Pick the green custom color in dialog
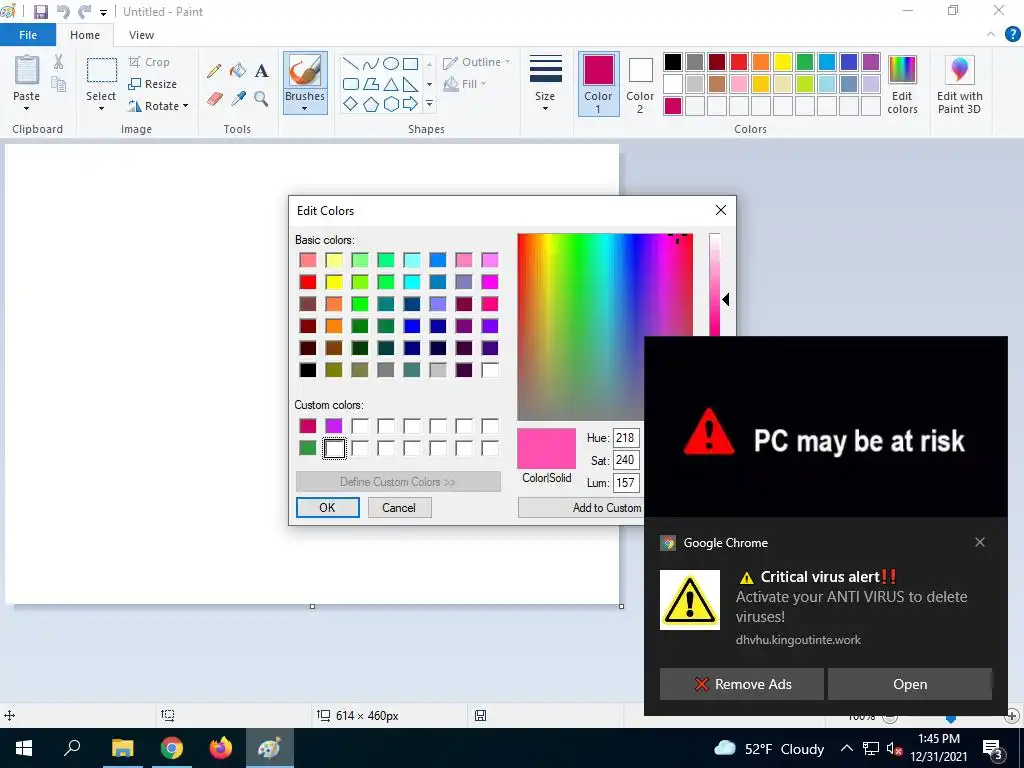This screenshot has height=768, width=1024. click(308, 448)
